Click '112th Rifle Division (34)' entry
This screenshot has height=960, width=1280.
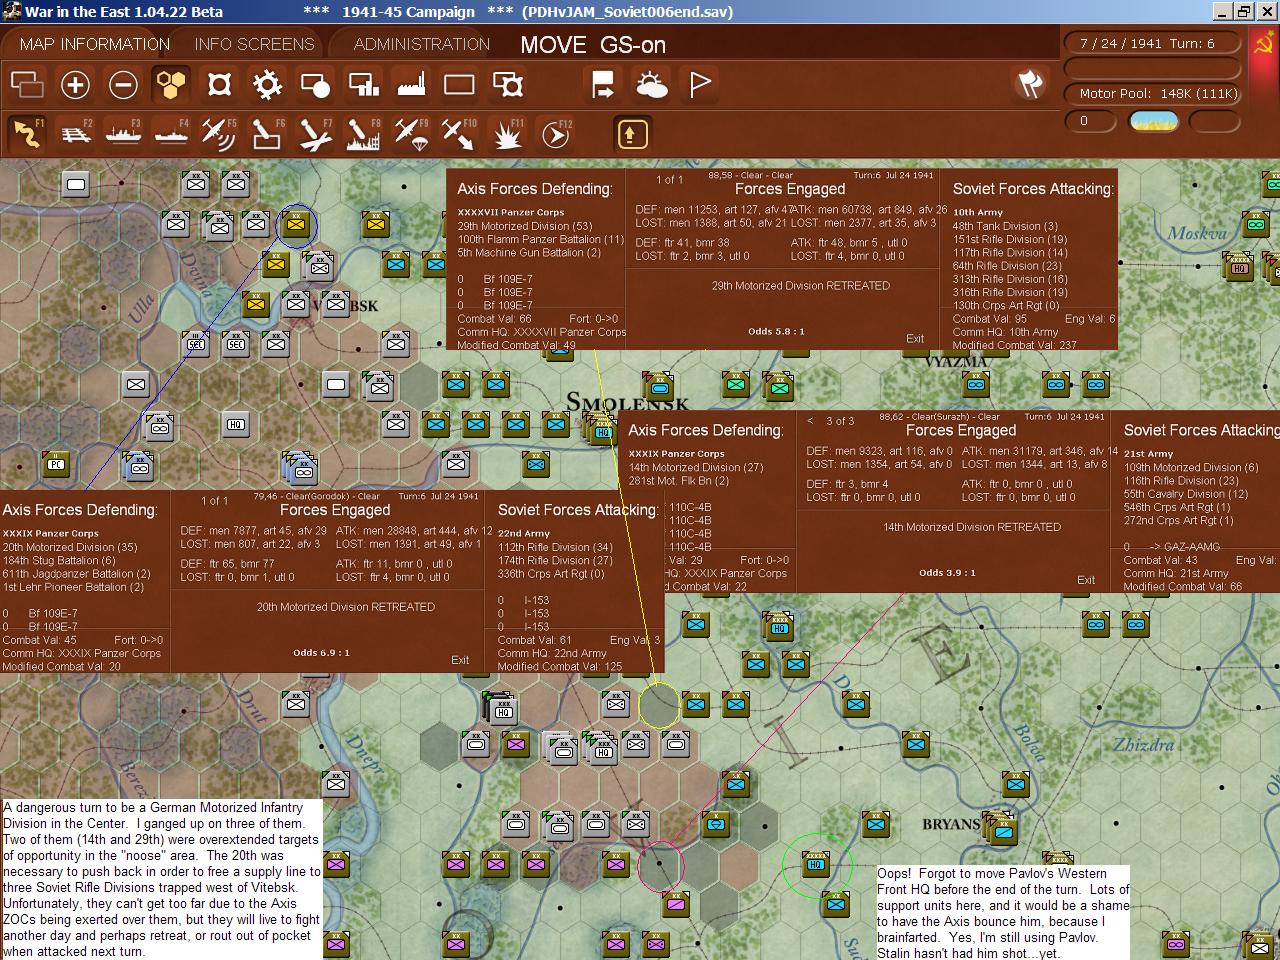coord(555,547)
